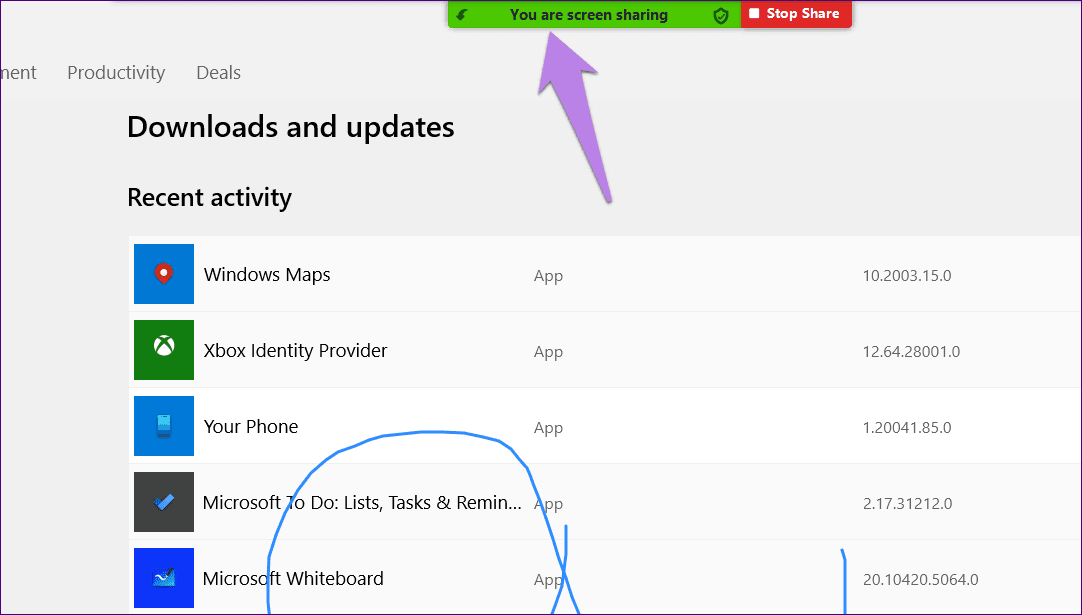The image size is (1082, 615).
Task: Click version number 10.2003.15.0
Action: pyautogui.click(x=907, y=275)
